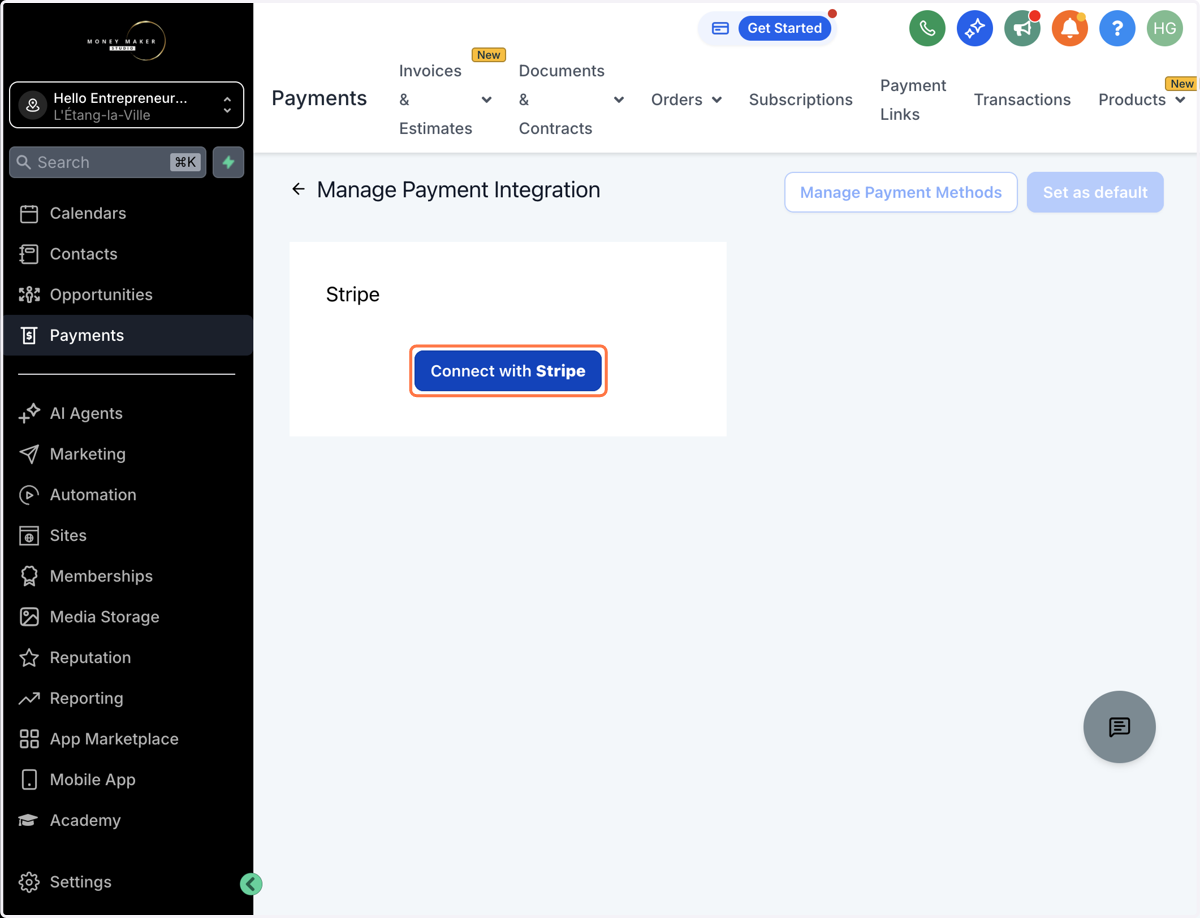This screenshot has width=1200, height=918.
Task: Click the Sites browser icon
Action: tap(29, 535)
